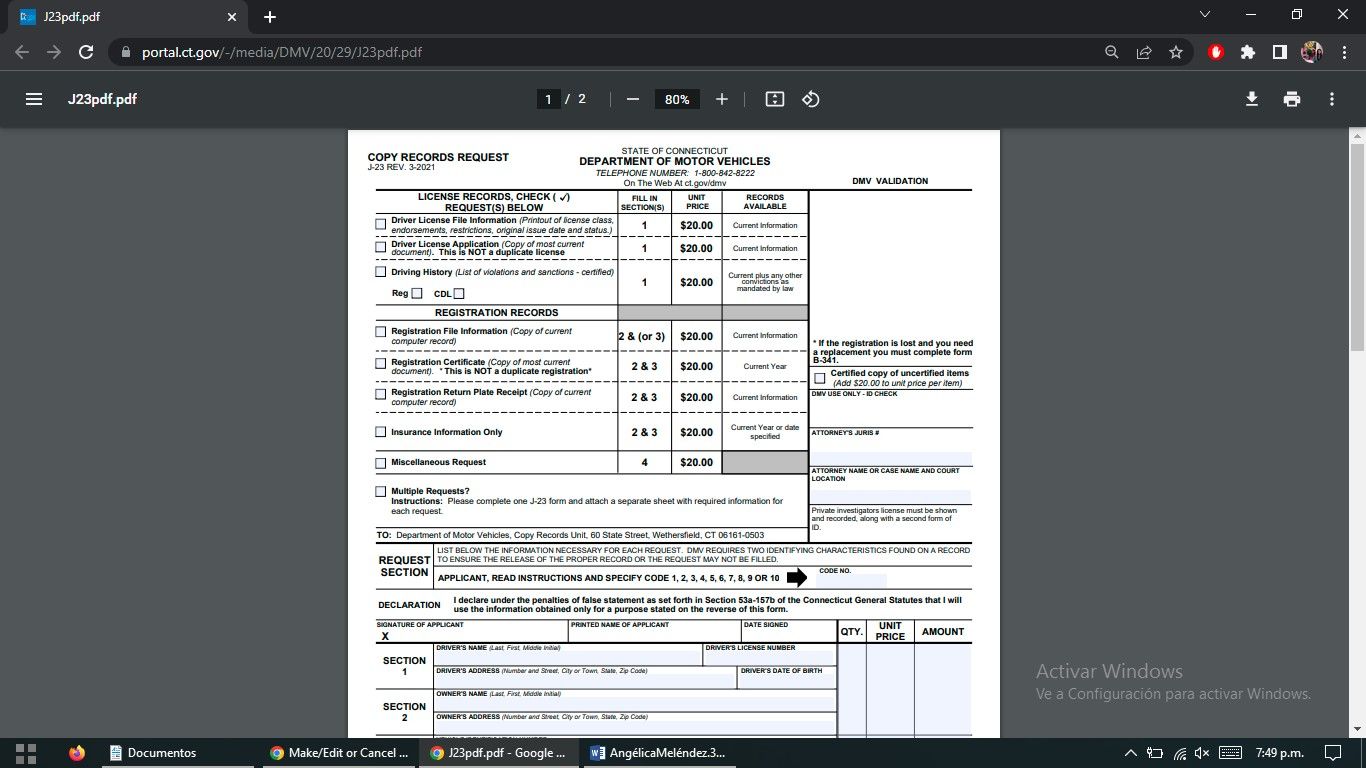The width and height of the screenshot is (1366, 768).
Task: Download the J23pdf document
Action: pyautogui.click(x=1251, y=99)
